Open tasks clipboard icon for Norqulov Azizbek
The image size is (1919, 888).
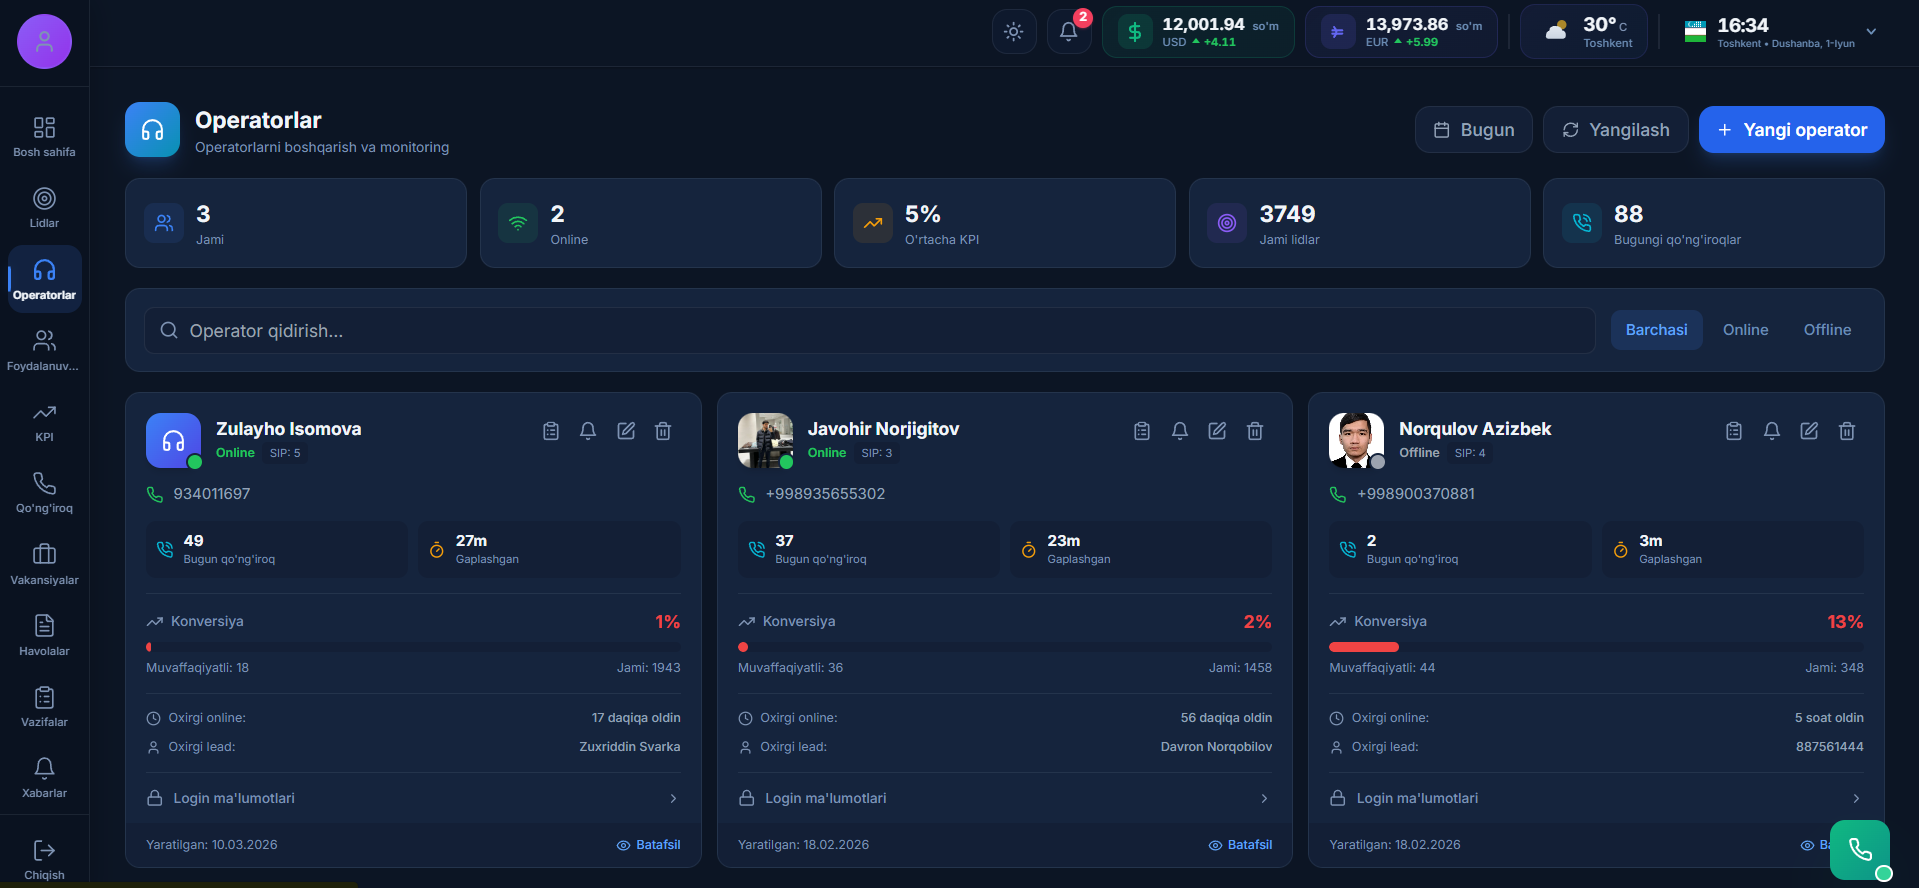point(1734,431)
